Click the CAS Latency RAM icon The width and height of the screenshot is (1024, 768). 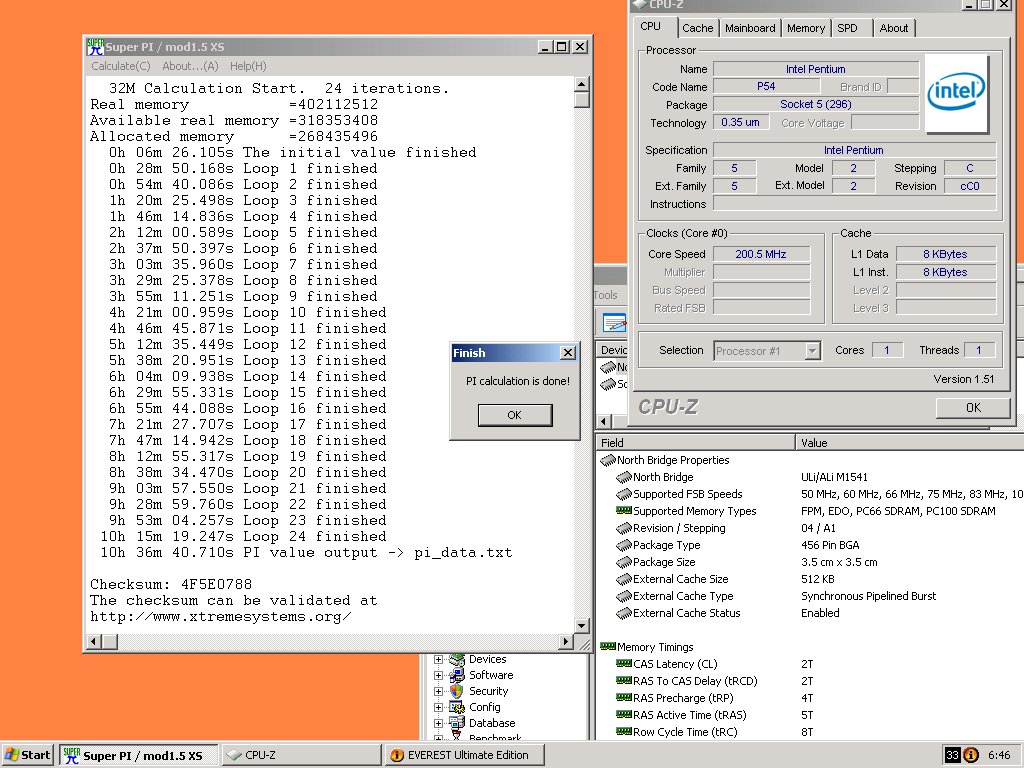pyautogui.click(x=624, y=664)
